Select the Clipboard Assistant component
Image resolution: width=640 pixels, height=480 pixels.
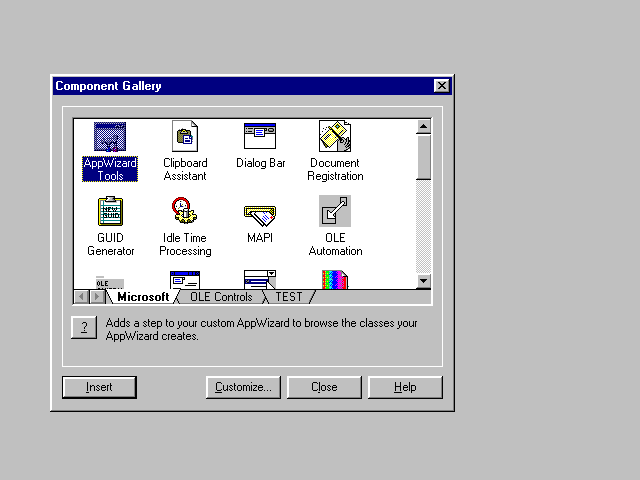point(185,137)
